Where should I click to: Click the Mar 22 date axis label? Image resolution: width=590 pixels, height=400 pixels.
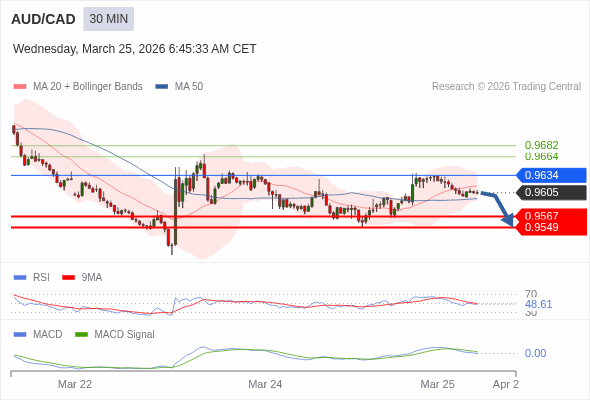click(75, 384)
